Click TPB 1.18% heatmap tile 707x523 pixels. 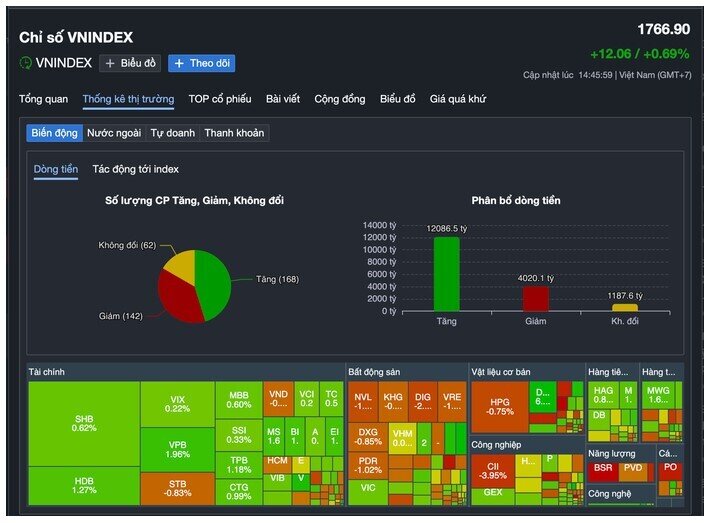[x=239, y=465]
